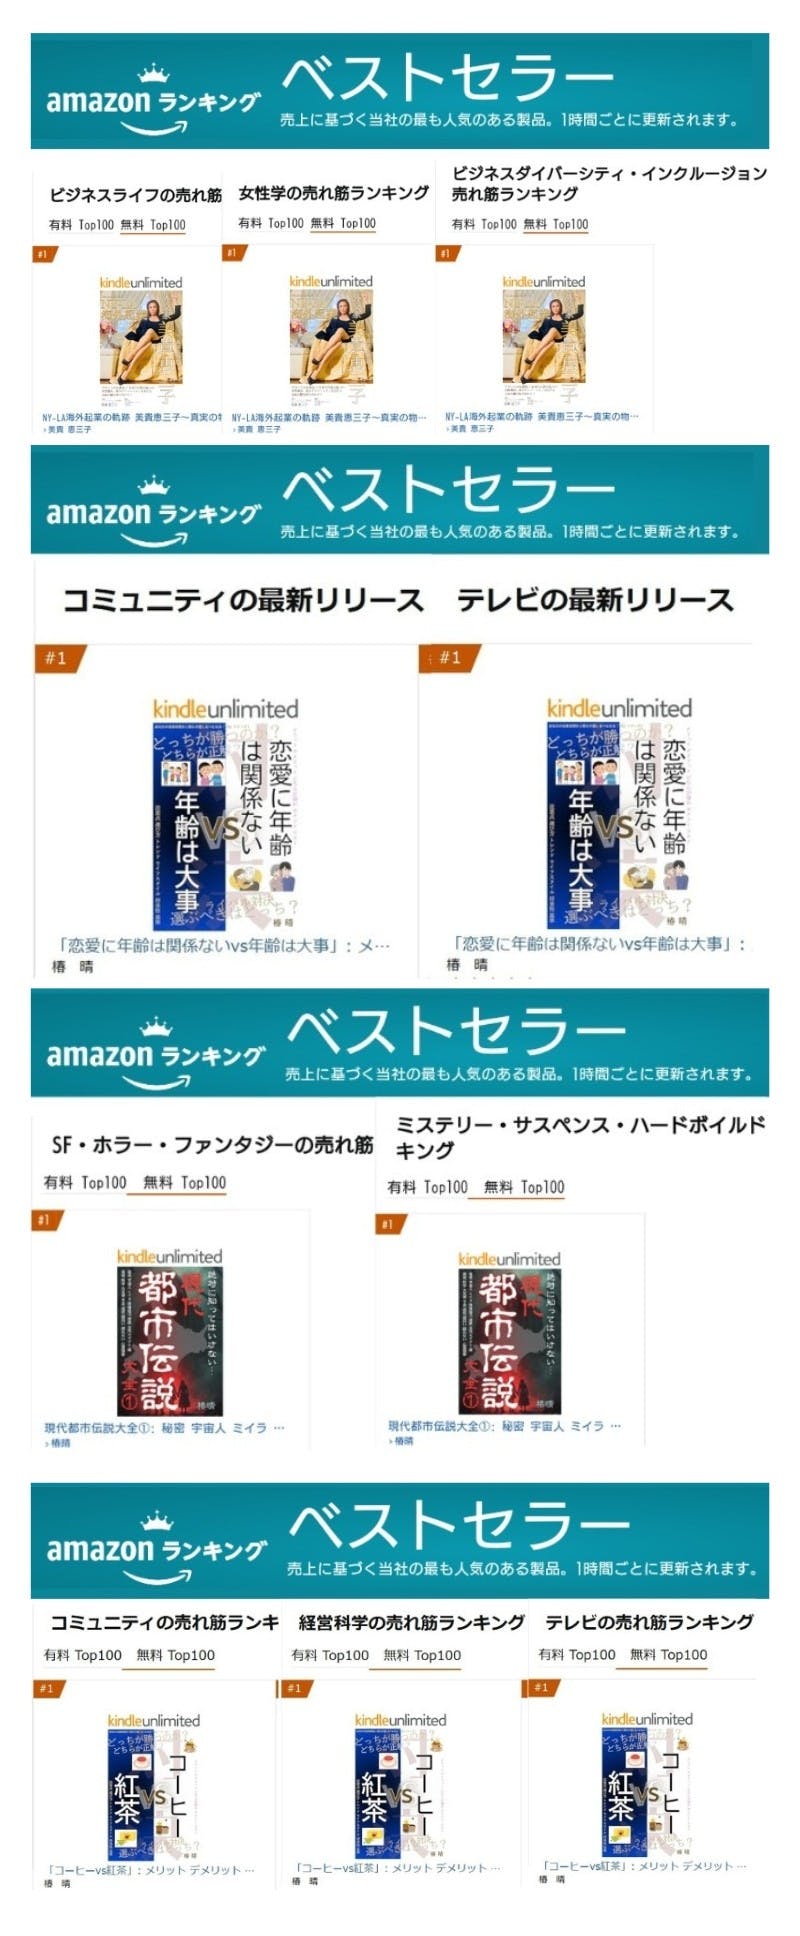Open author link 椿 晴 under テレビの最新リリース
This screenshot has height=1936, width=800.
click(x=467, y=964)
